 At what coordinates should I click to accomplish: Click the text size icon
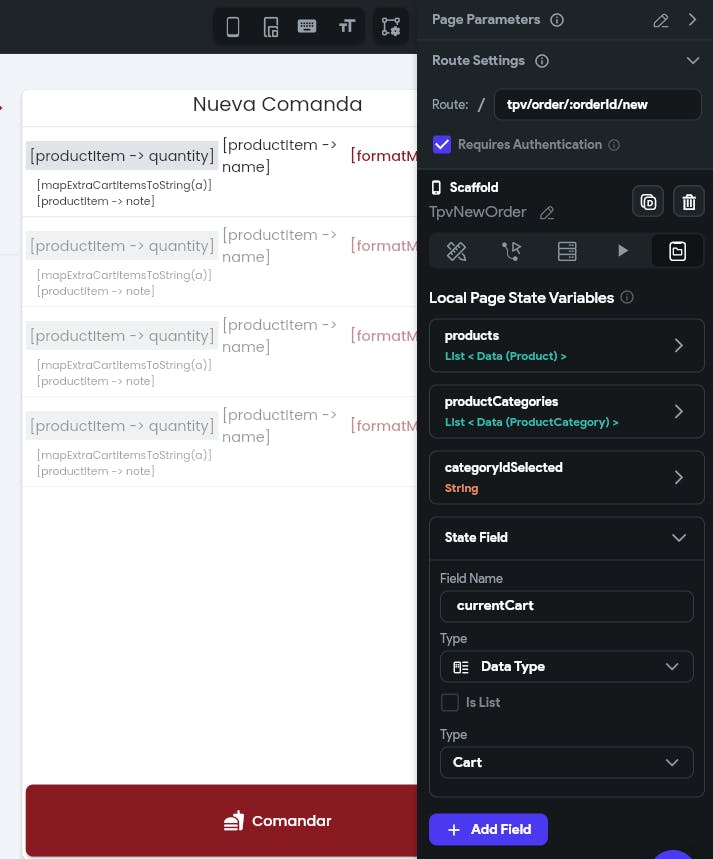(347, 27)
